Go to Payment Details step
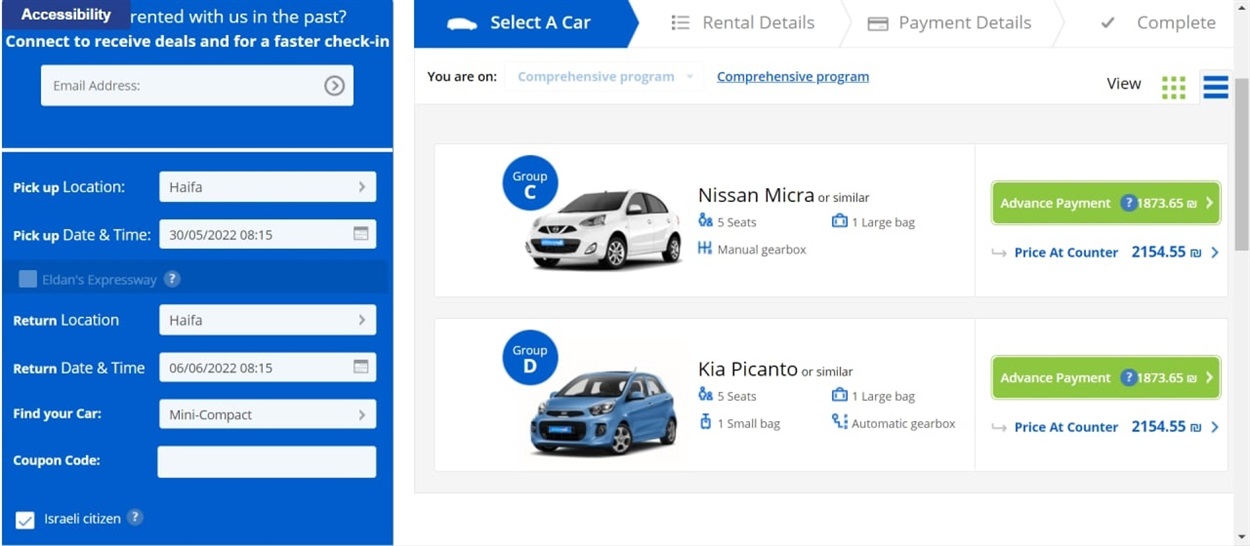1250x546 pixels. (x=948, y=23)
